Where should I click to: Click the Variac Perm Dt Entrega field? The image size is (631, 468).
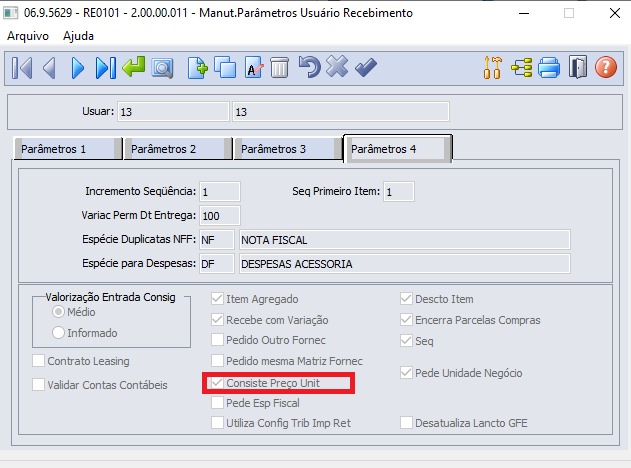pos(220,216)
